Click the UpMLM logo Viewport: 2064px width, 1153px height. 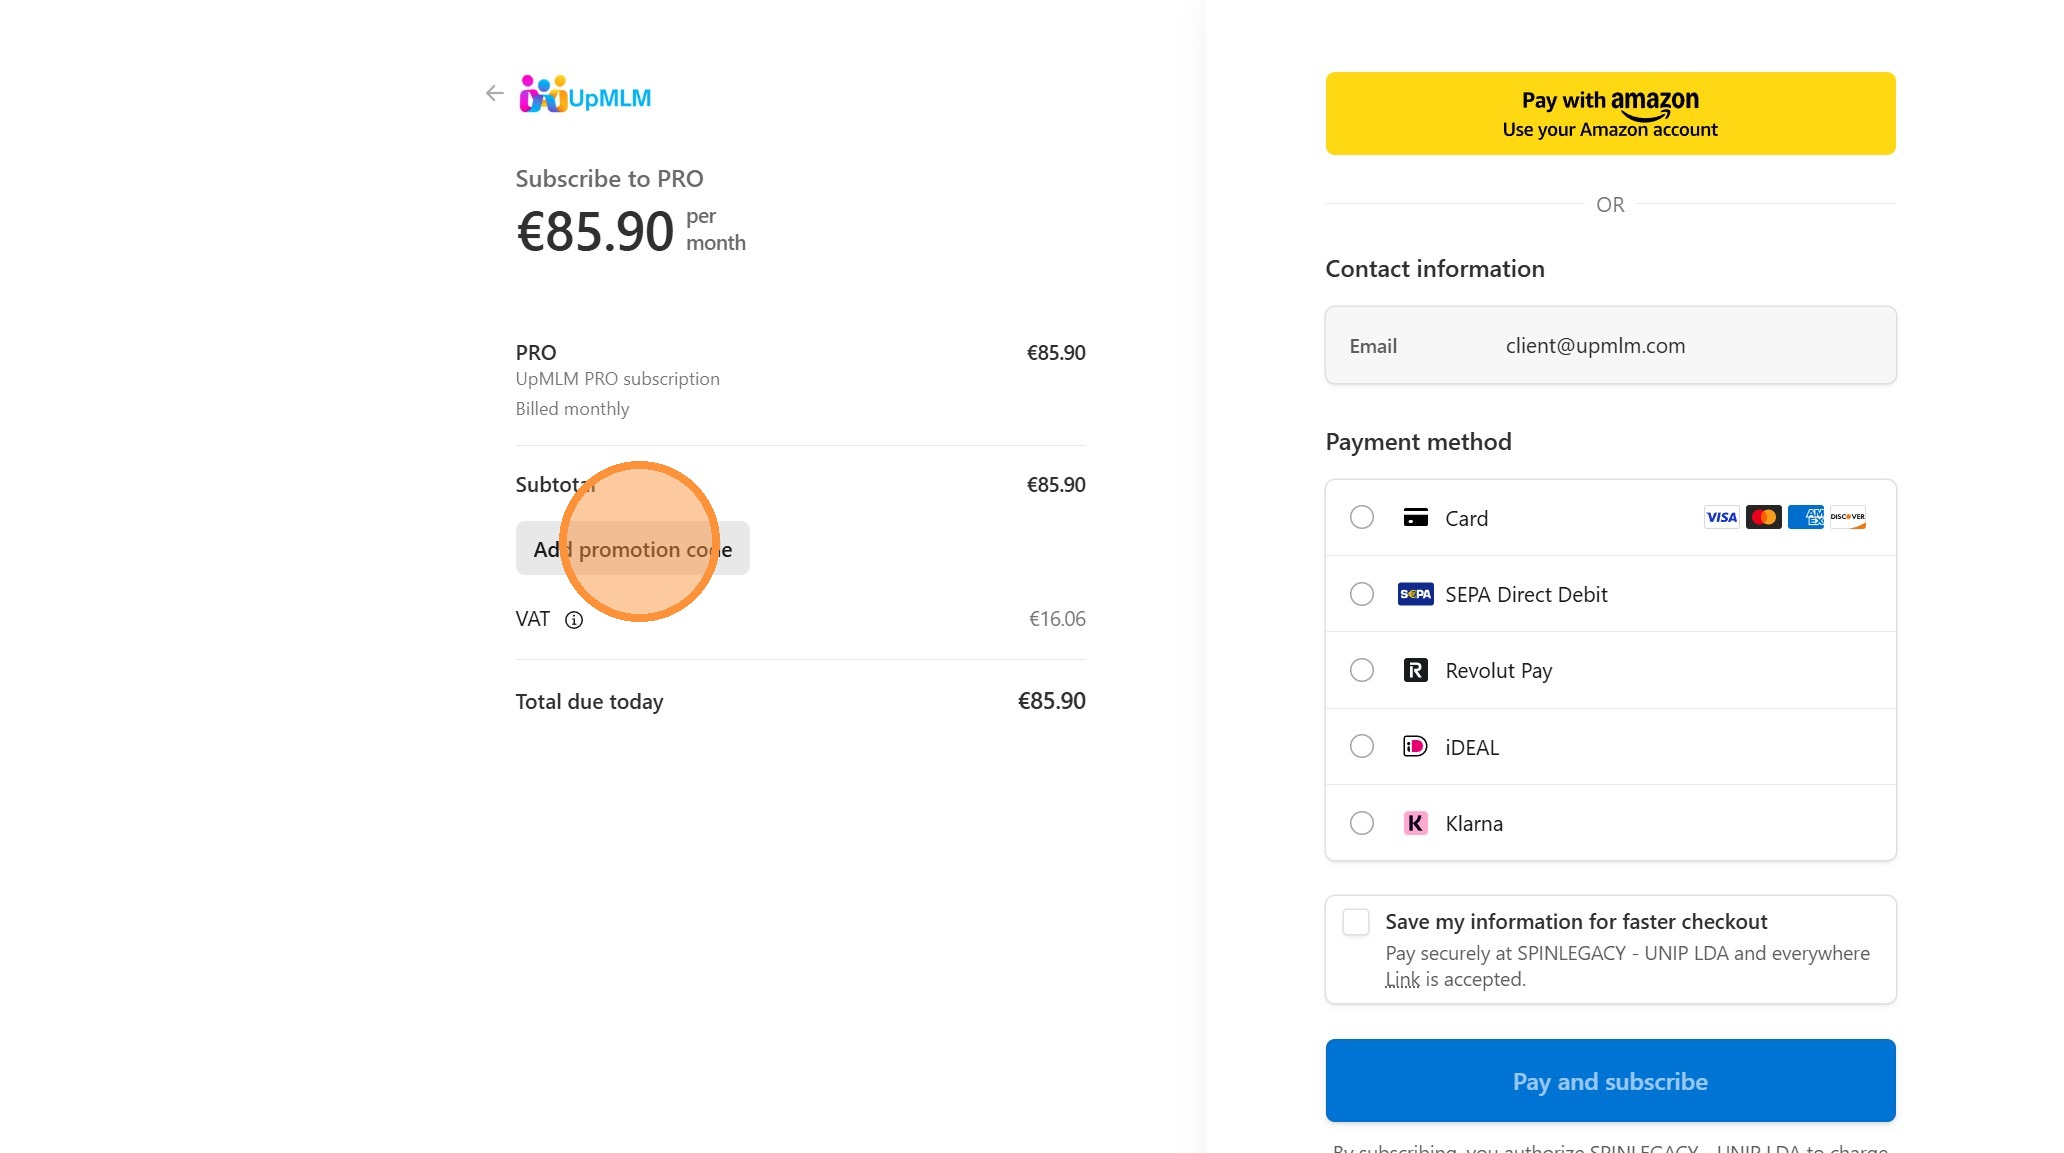click(x=585, y=95)
